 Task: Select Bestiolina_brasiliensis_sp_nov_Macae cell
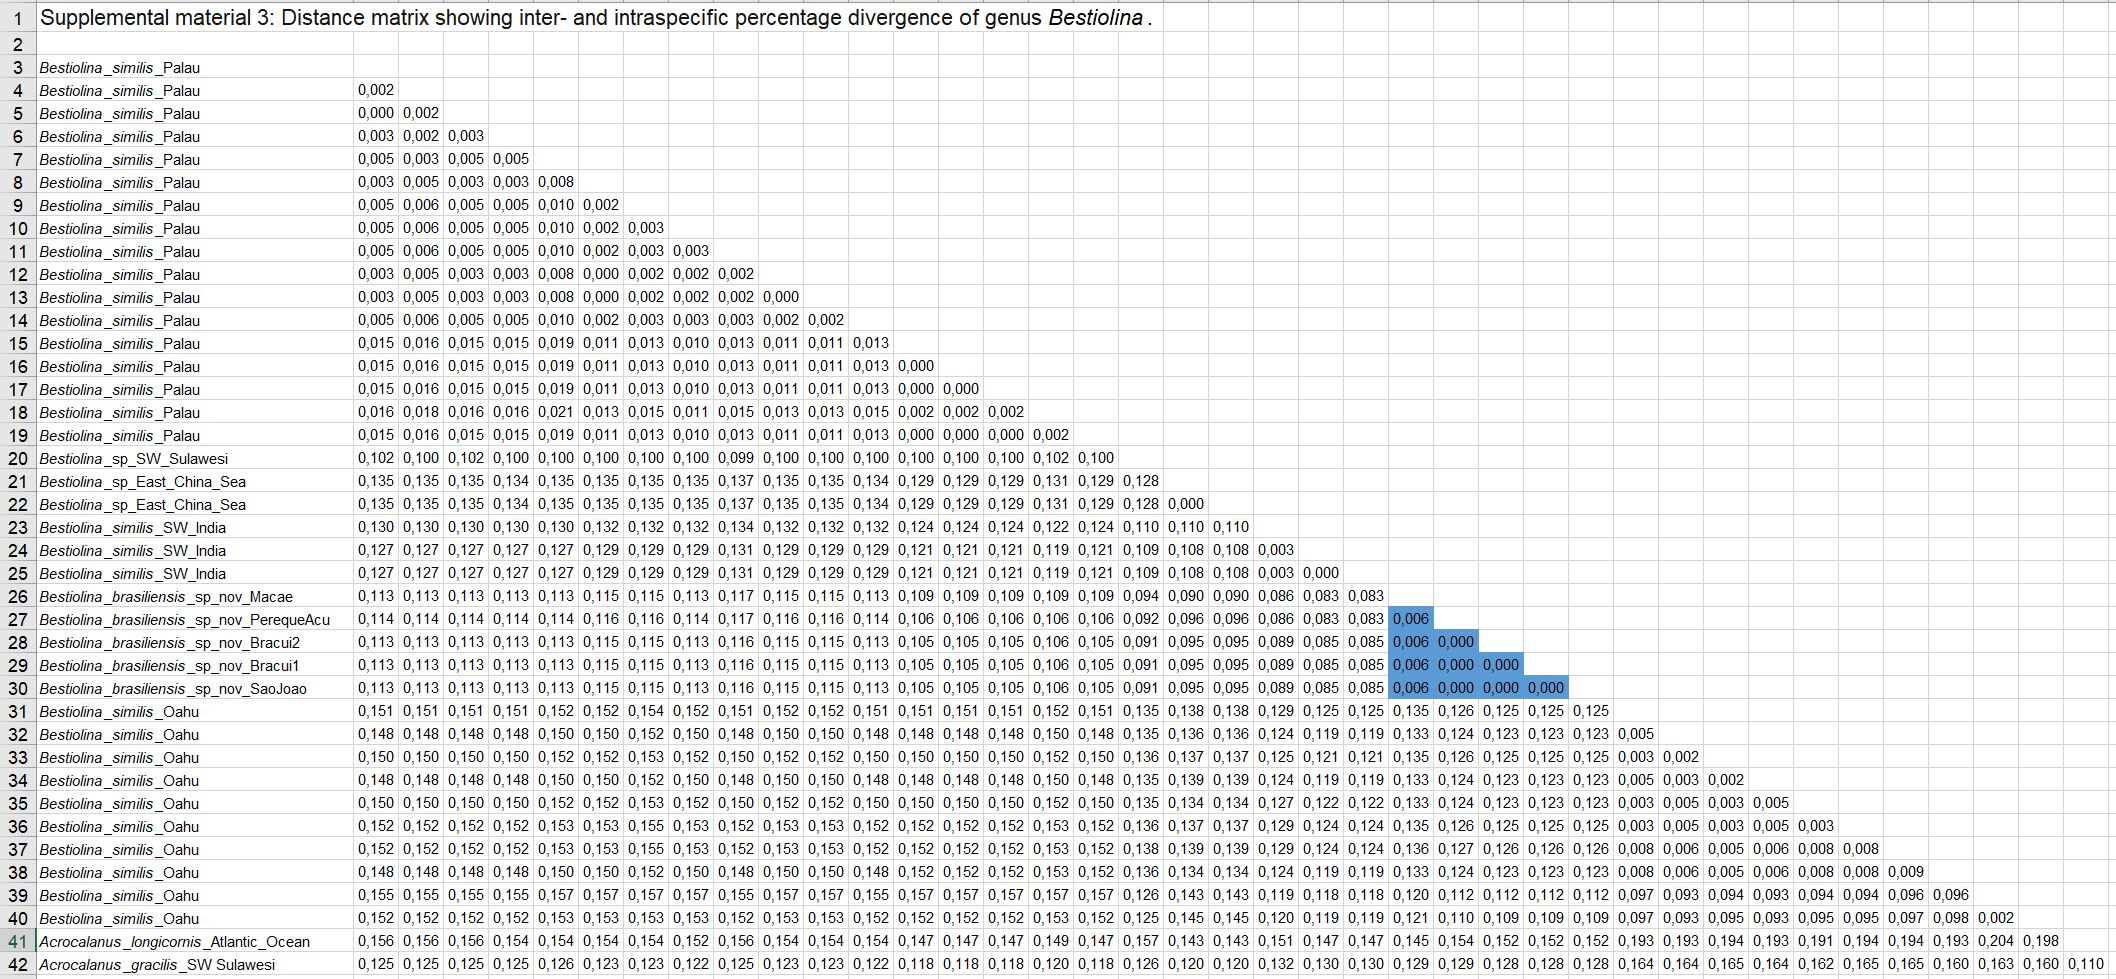tap(195, 596)
